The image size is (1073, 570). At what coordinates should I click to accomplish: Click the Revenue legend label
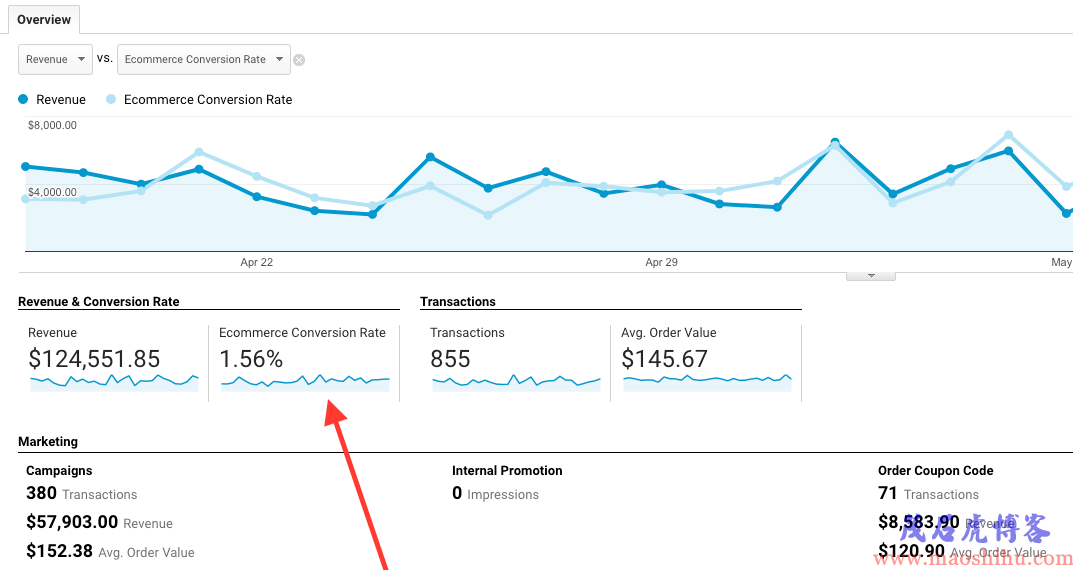click(x=61, y=99)
